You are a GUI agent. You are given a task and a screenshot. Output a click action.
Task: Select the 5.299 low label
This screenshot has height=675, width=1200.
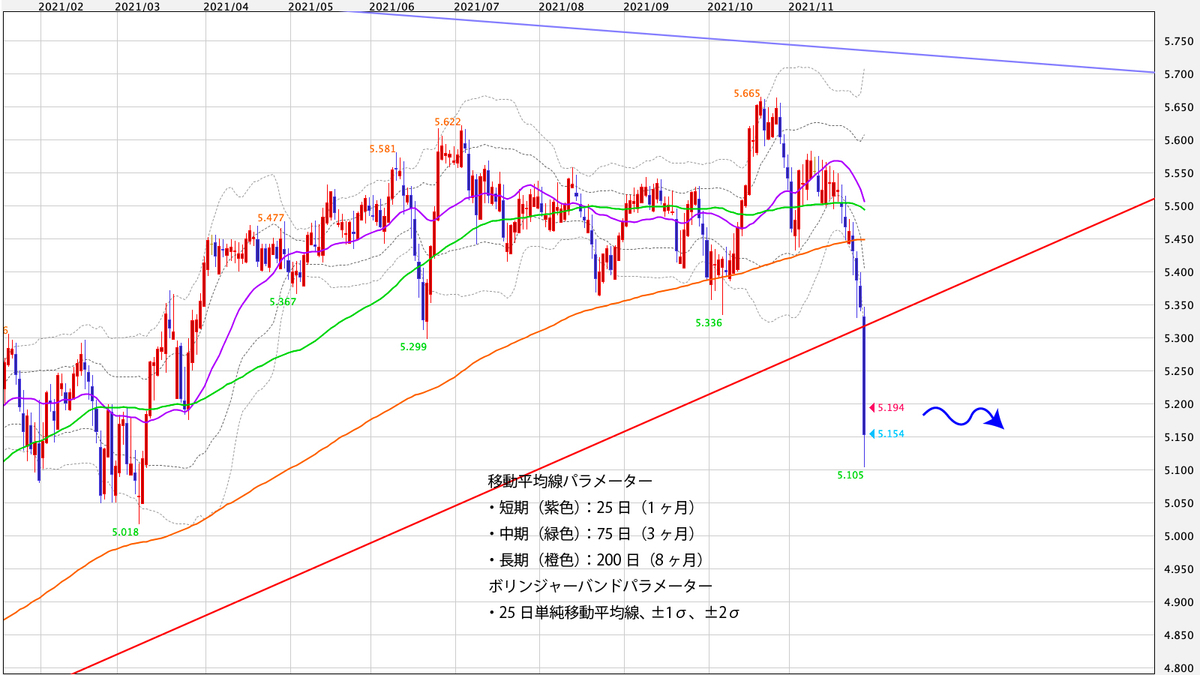click(413, 346)
